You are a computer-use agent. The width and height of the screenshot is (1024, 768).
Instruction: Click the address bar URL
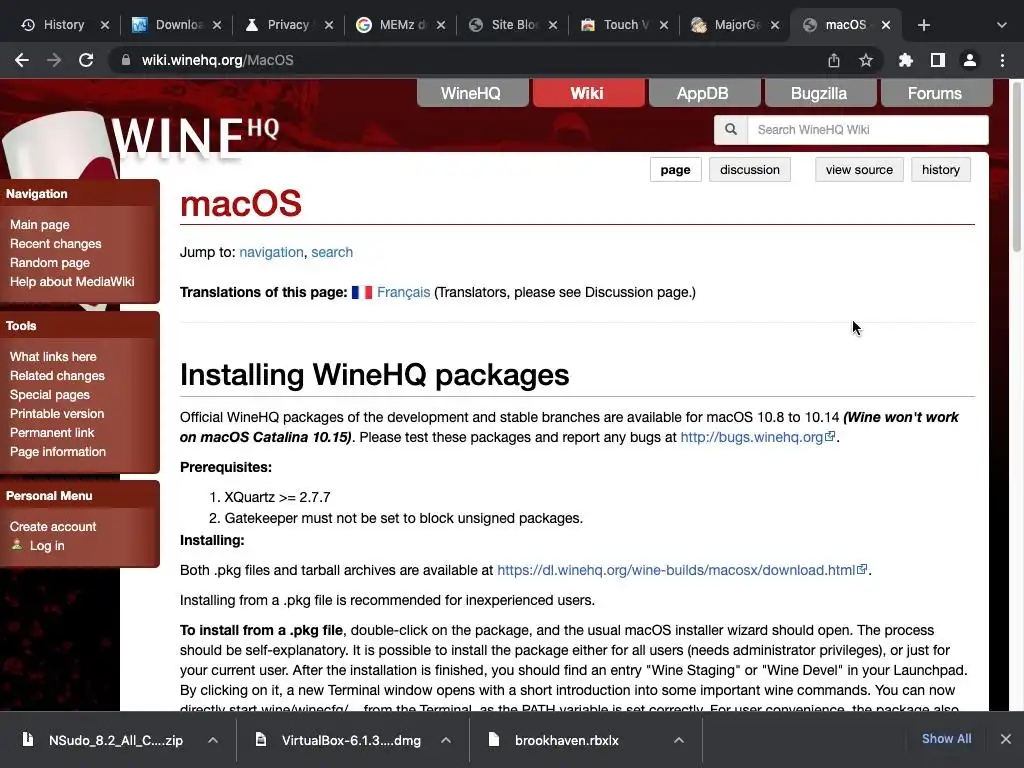[217, 60]
